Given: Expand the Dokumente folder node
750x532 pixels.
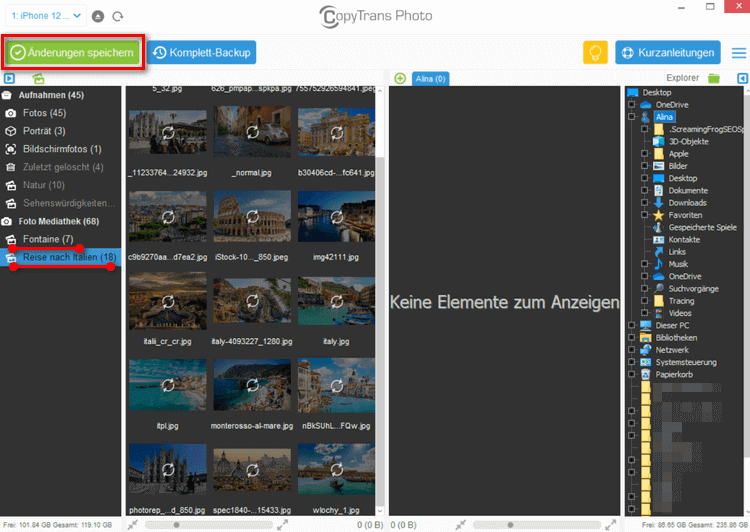Looking at the screenshot, I should 645,190.
